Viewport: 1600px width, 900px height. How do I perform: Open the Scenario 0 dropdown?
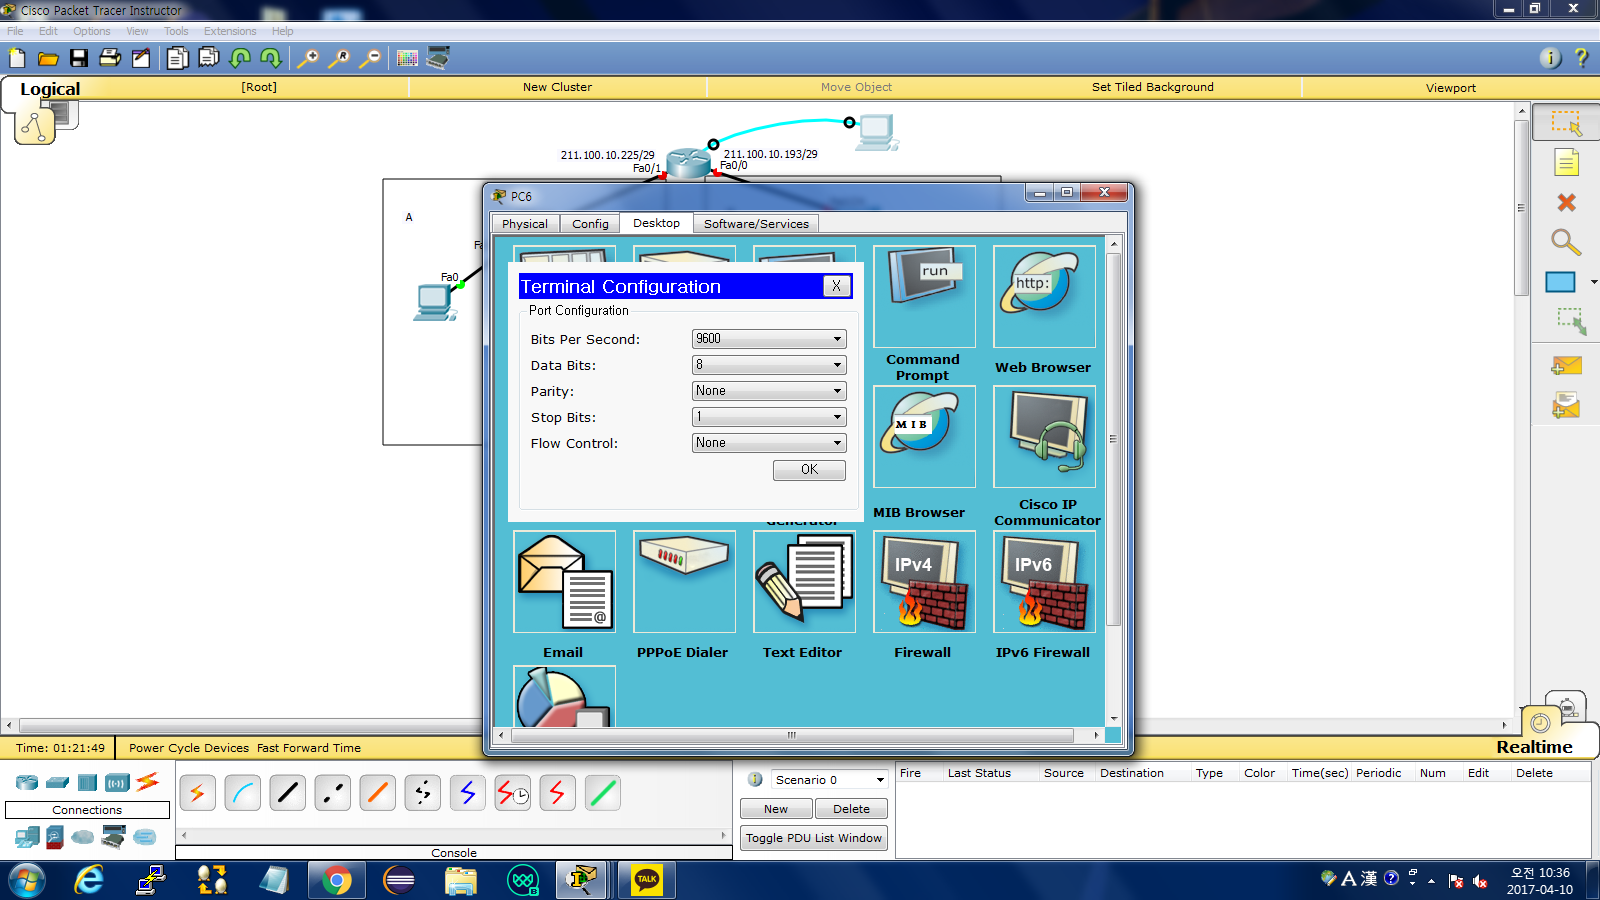point(829,780)
